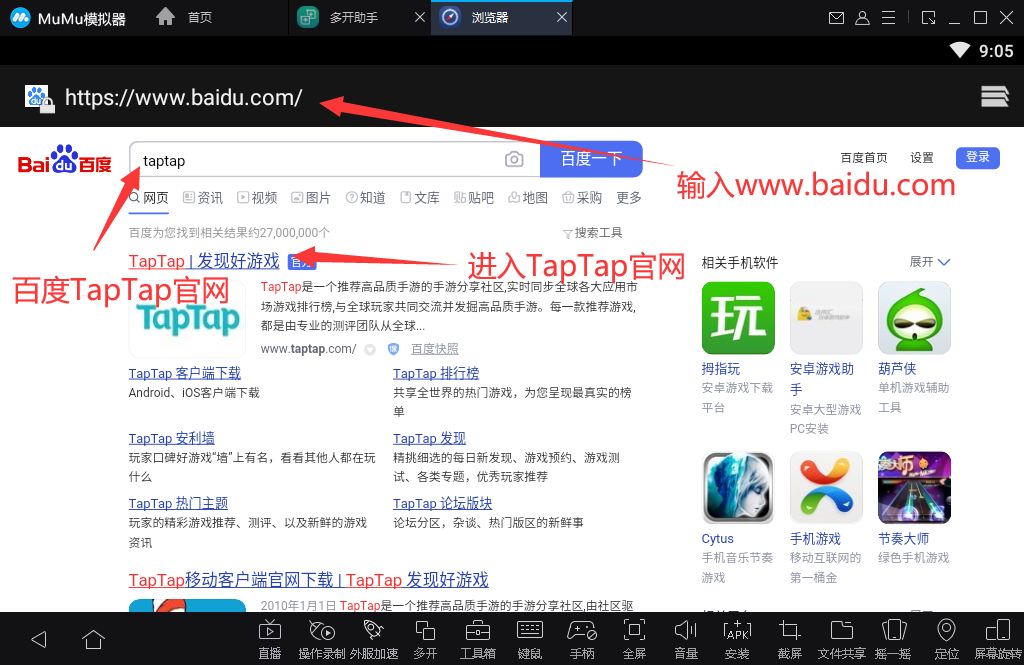
Task: Select 网页 search category
Action: (149, 197)
